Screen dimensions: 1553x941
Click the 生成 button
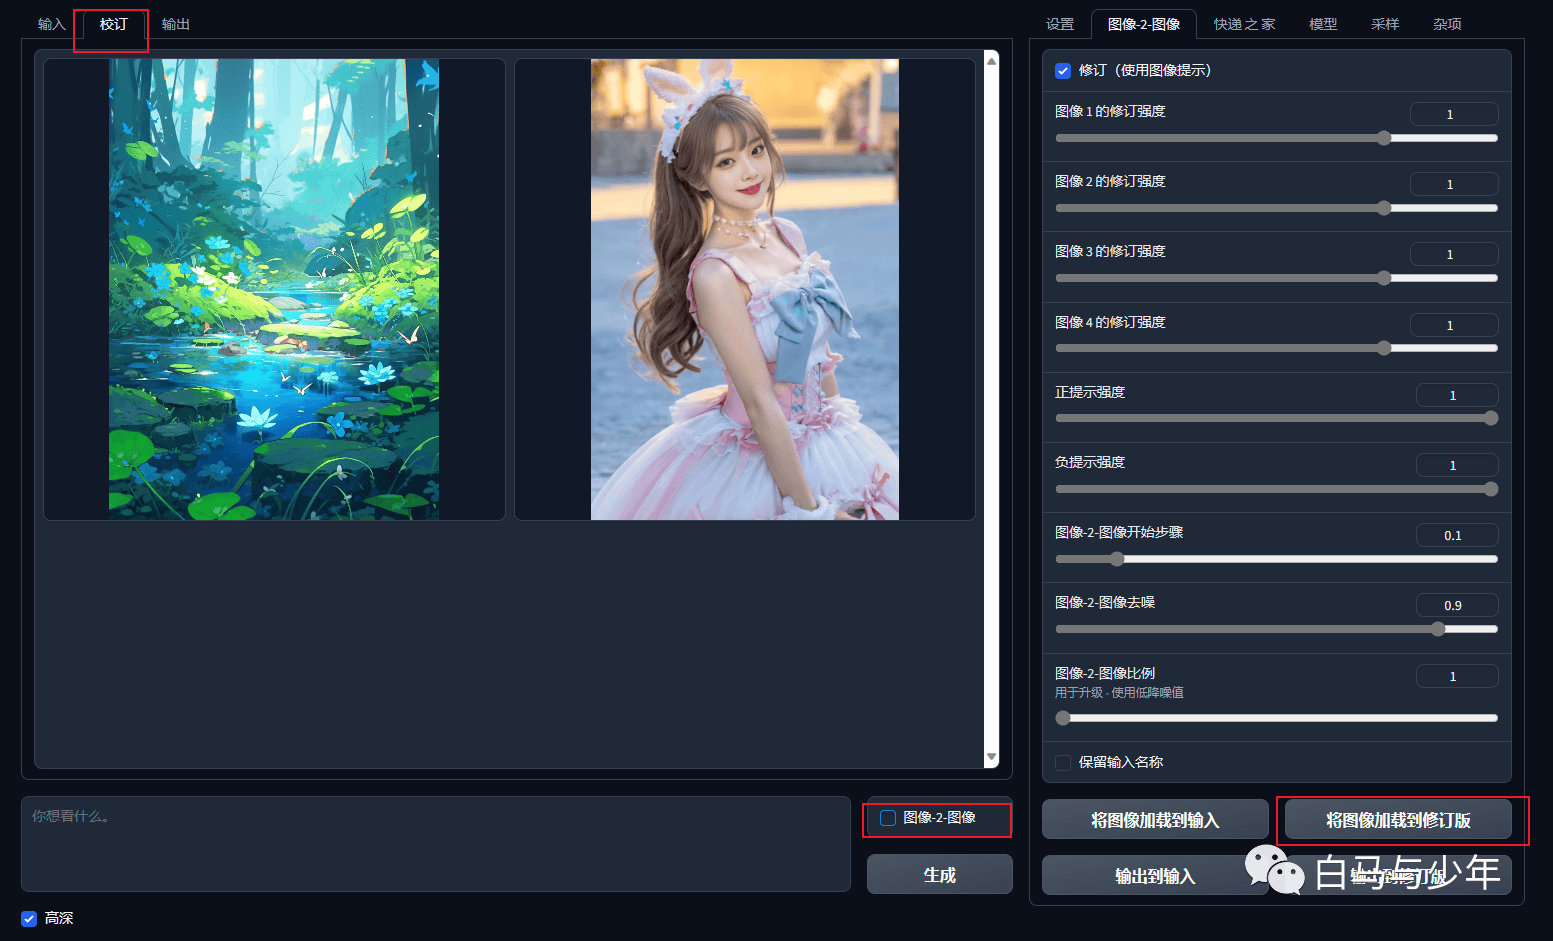tap(940, 875)
